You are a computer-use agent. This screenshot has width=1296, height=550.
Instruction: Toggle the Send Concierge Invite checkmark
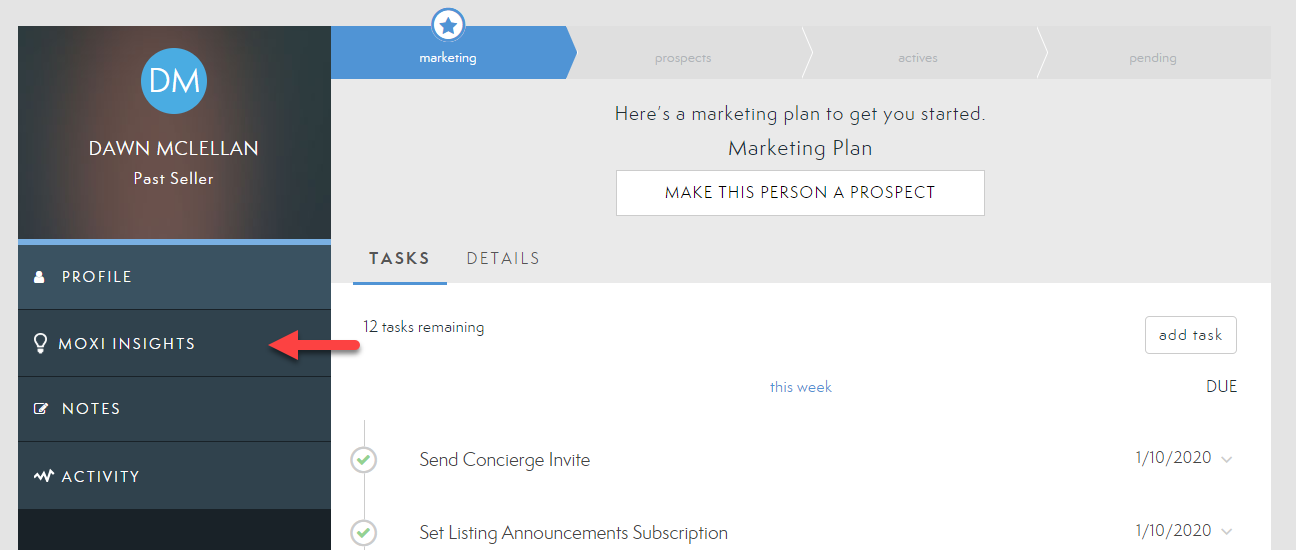point(364,460)
